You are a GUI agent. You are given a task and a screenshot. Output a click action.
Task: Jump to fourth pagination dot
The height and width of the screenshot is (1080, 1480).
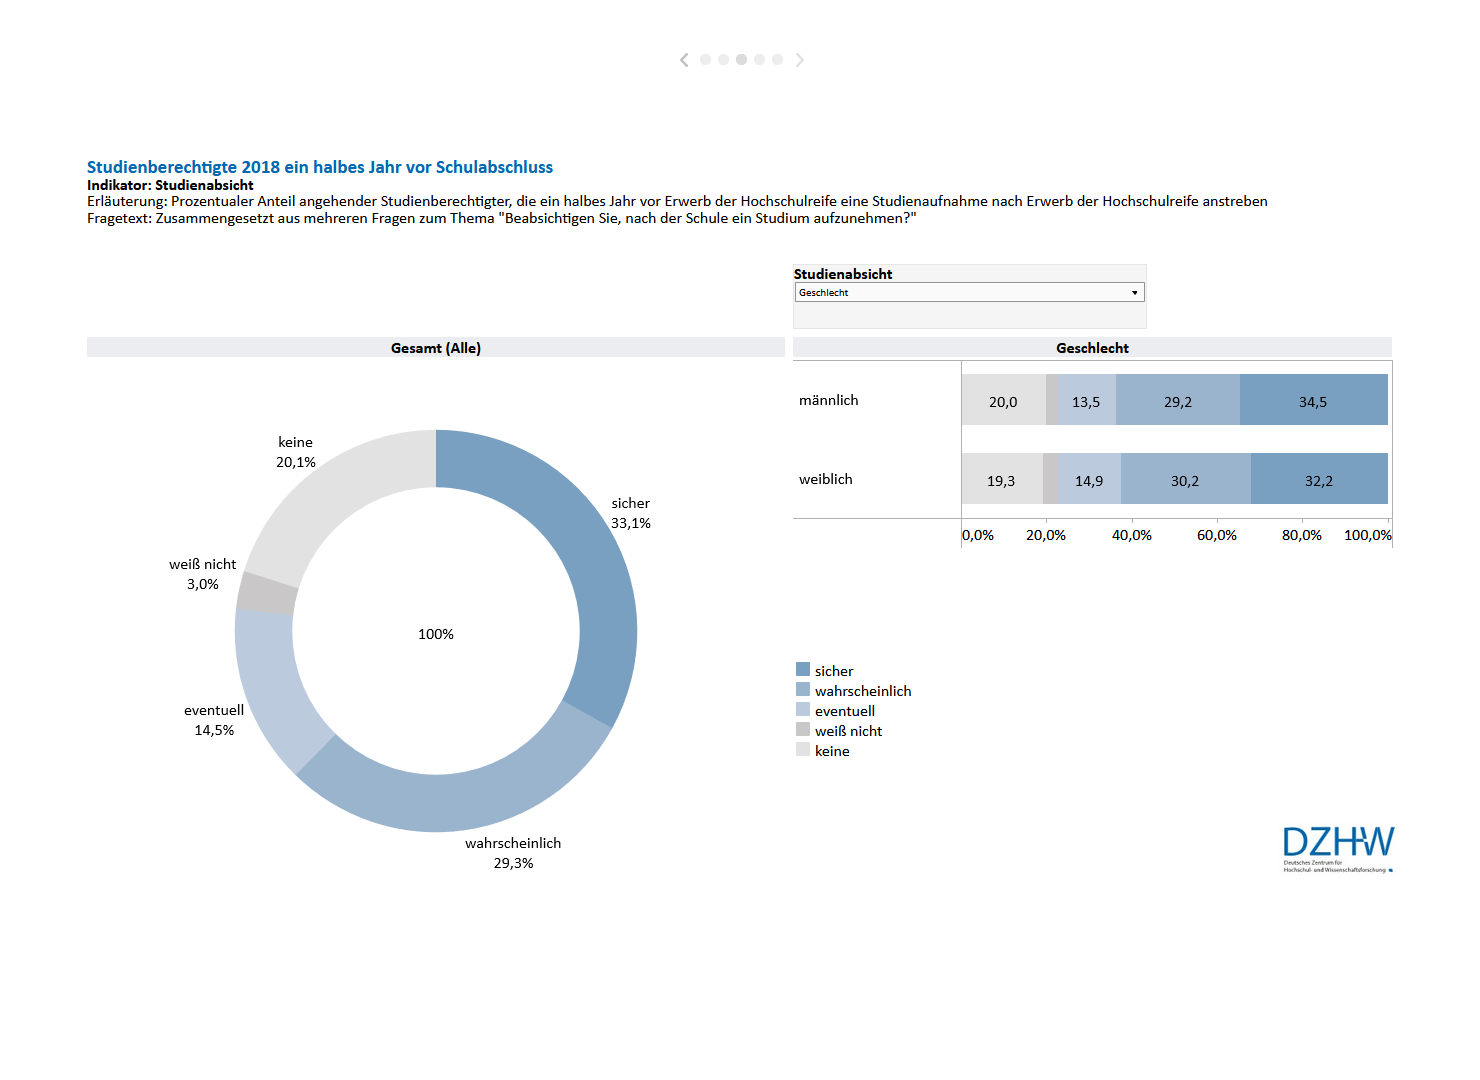click(759, 60)
